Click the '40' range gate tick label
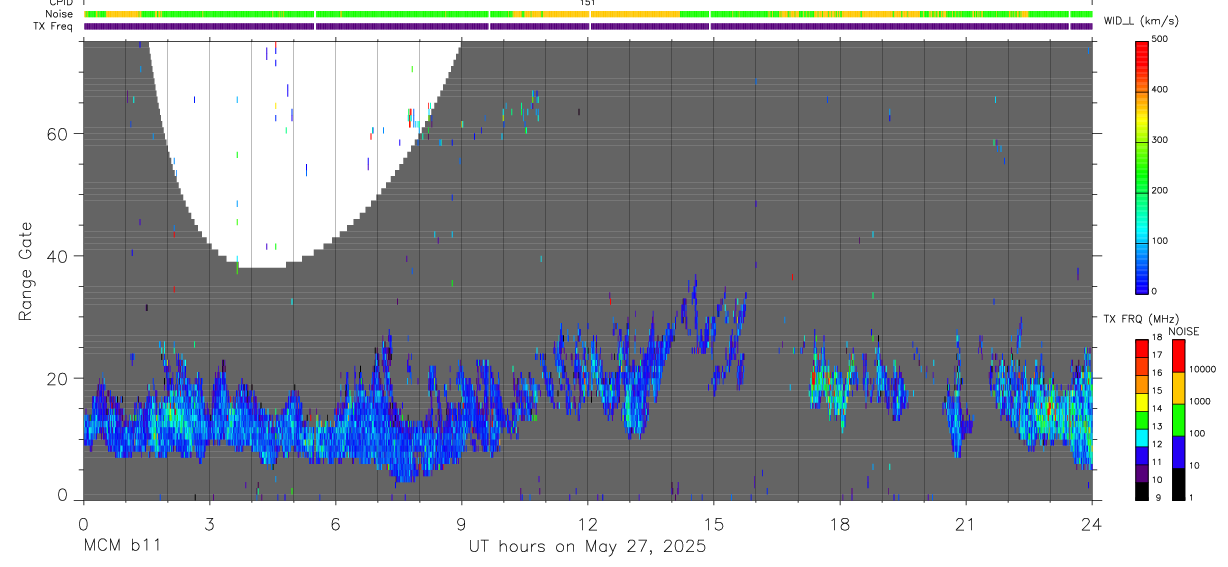 [x=58, y=256]
